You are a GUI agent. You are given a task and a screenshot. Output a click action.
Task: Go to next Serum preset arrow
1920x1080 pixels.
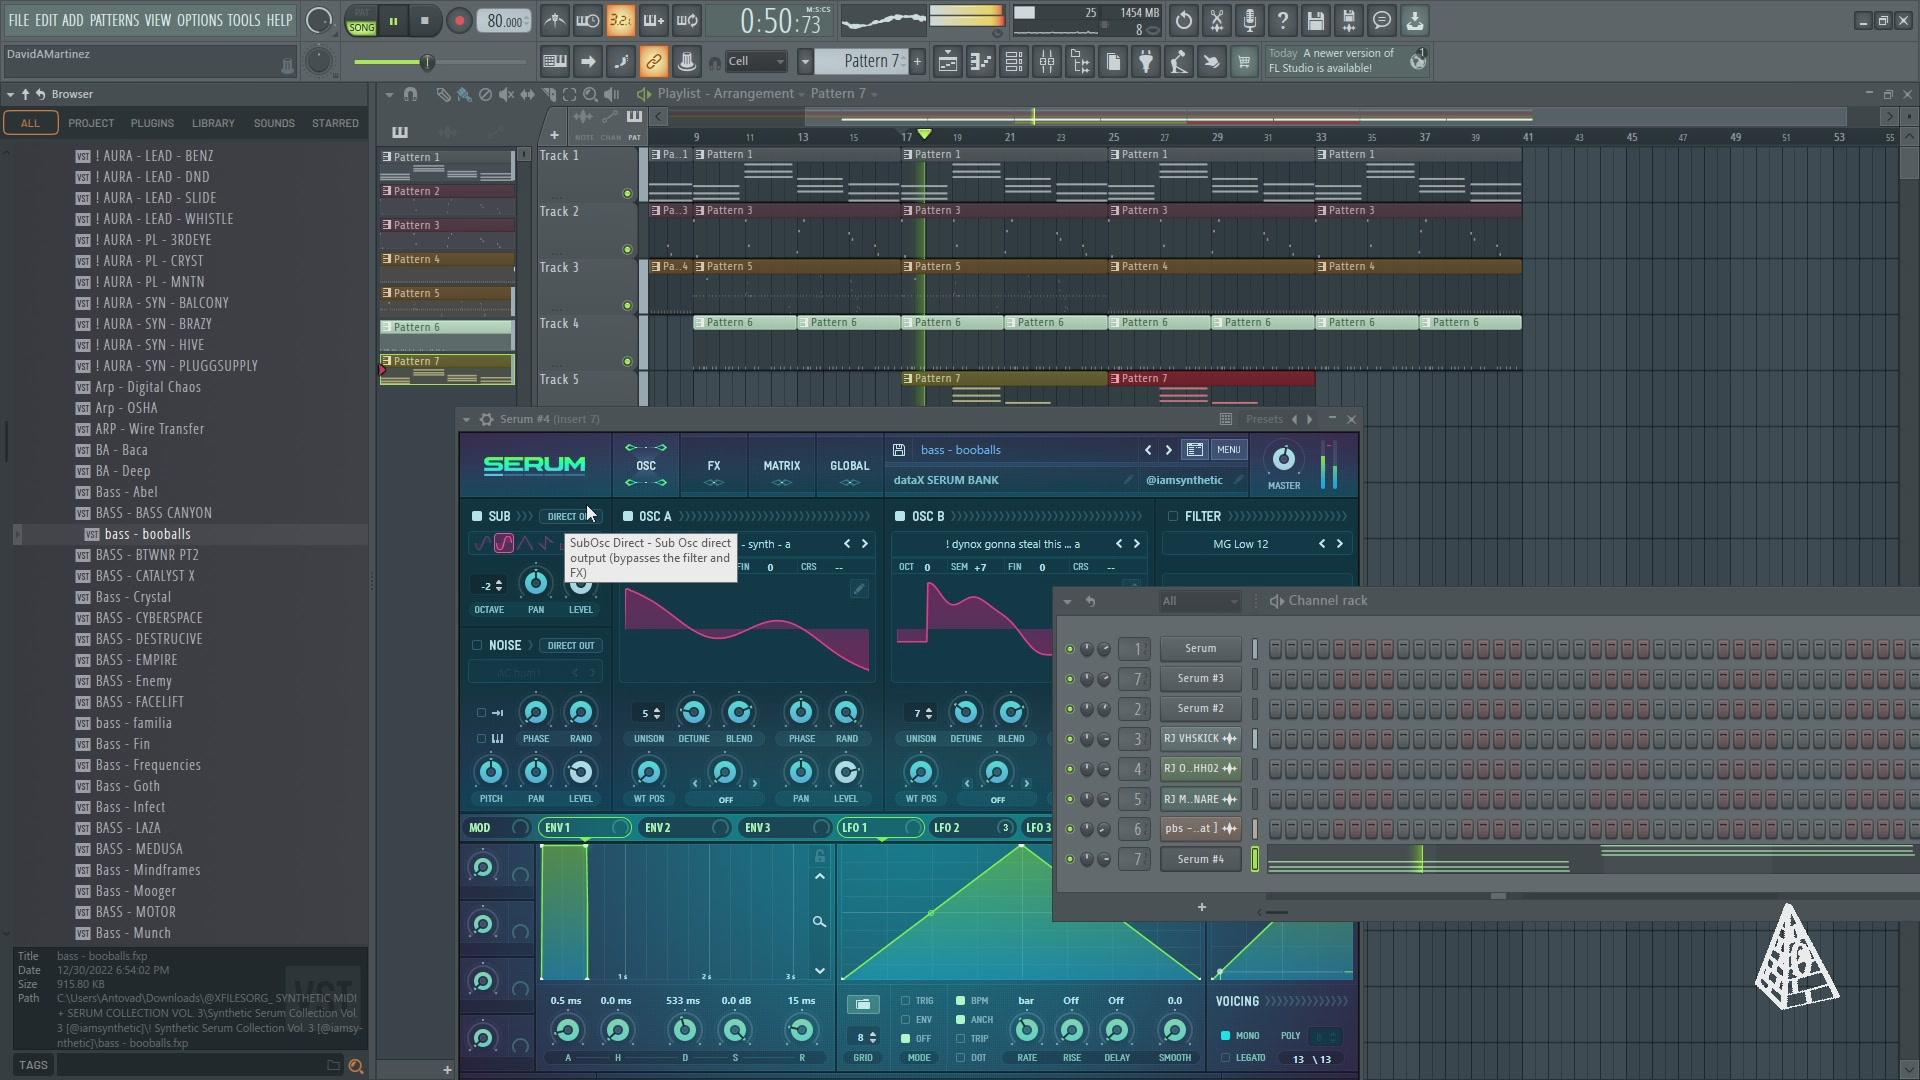tap(1168, 450)
